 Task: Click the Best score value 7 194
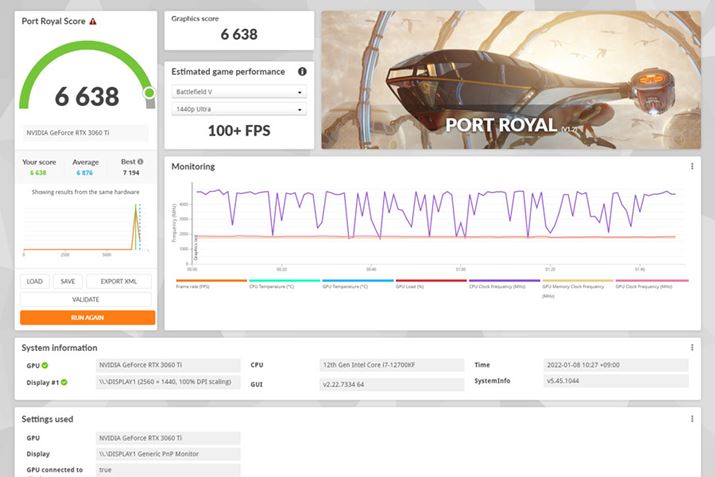(131, 173)
